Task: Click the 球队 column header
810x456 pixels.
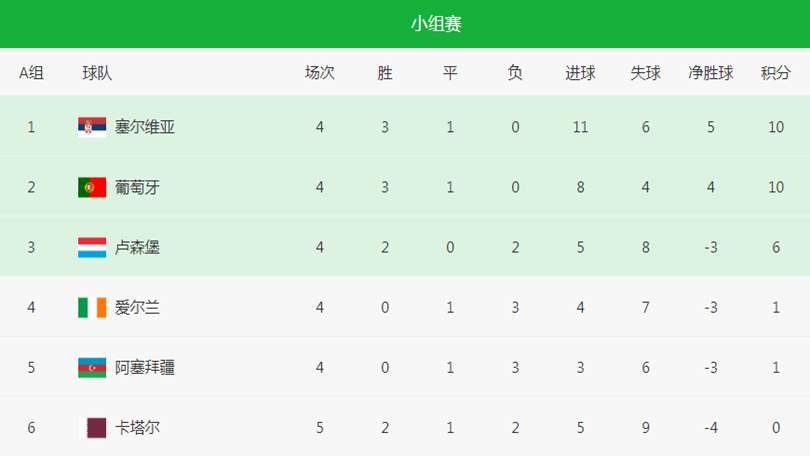Action: (x=97, y=73)
